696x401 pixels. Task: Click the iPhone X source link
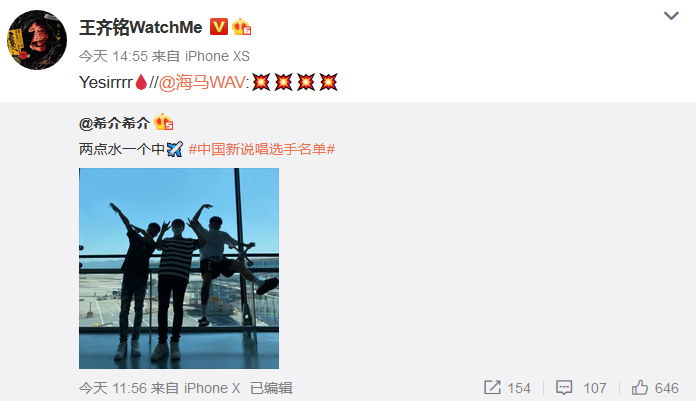[x=212, y=388]
